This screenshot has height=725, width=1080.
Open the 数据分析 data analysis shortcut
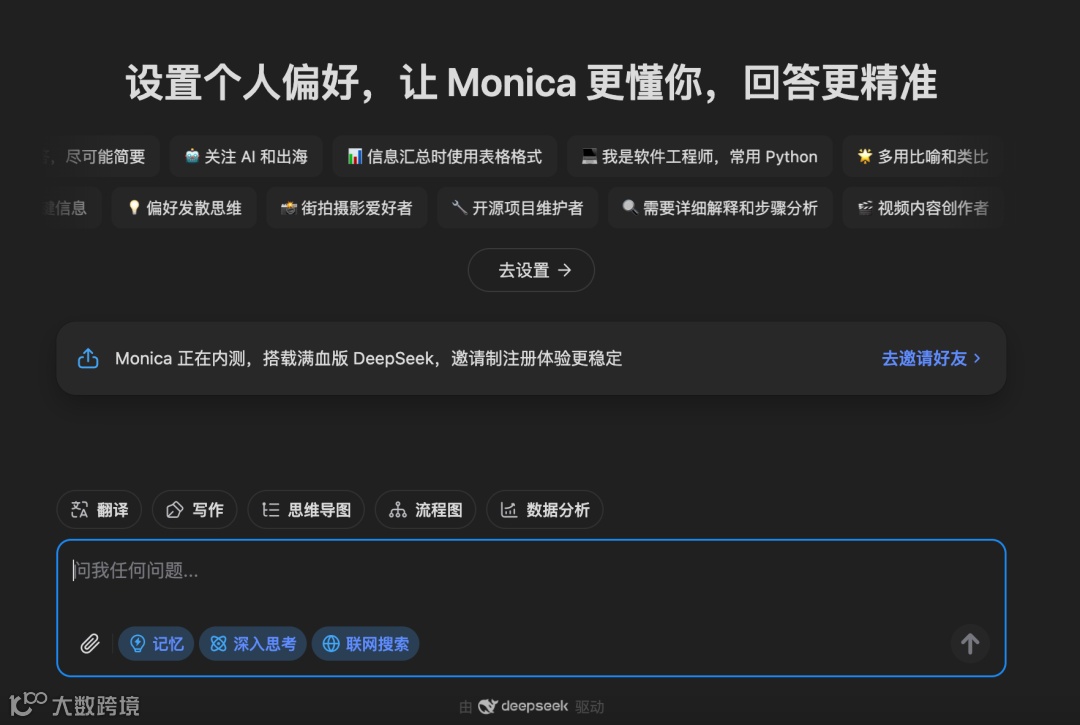pyautogui.click(x=544, y=509)
